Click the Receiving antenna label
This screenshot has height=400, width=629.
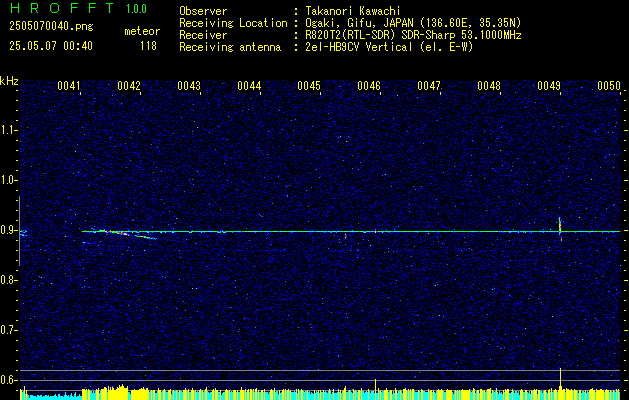tap(230, 47)
